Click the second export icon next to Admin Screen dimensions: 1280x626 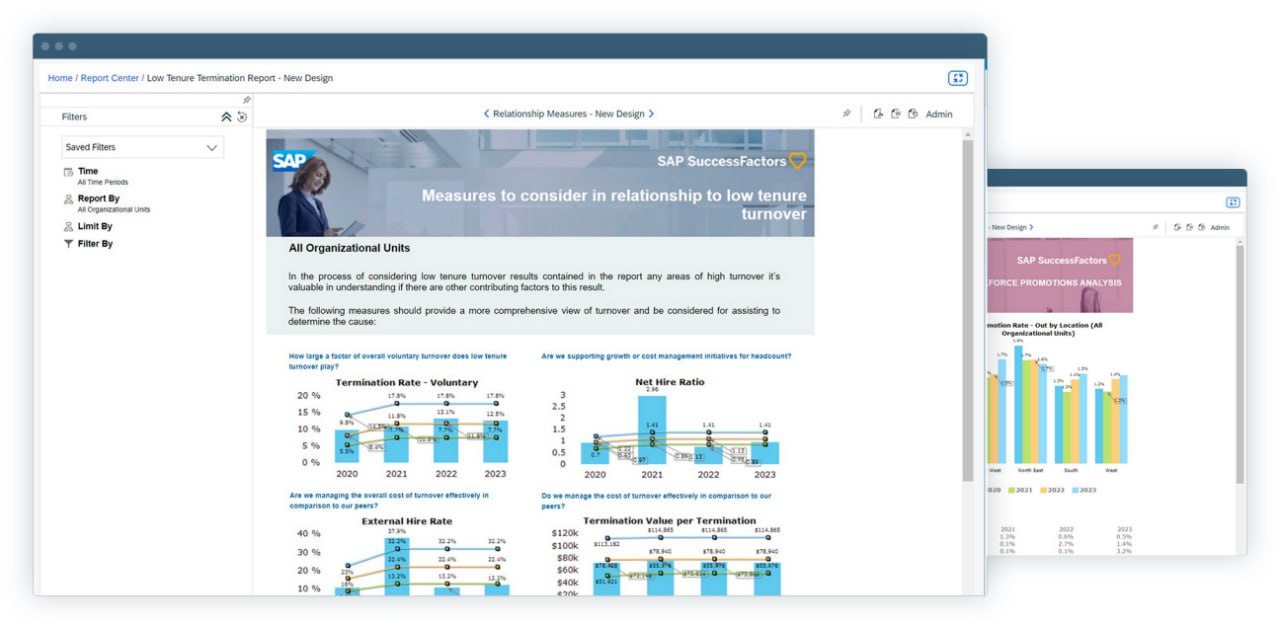click(x=896, y=114)
